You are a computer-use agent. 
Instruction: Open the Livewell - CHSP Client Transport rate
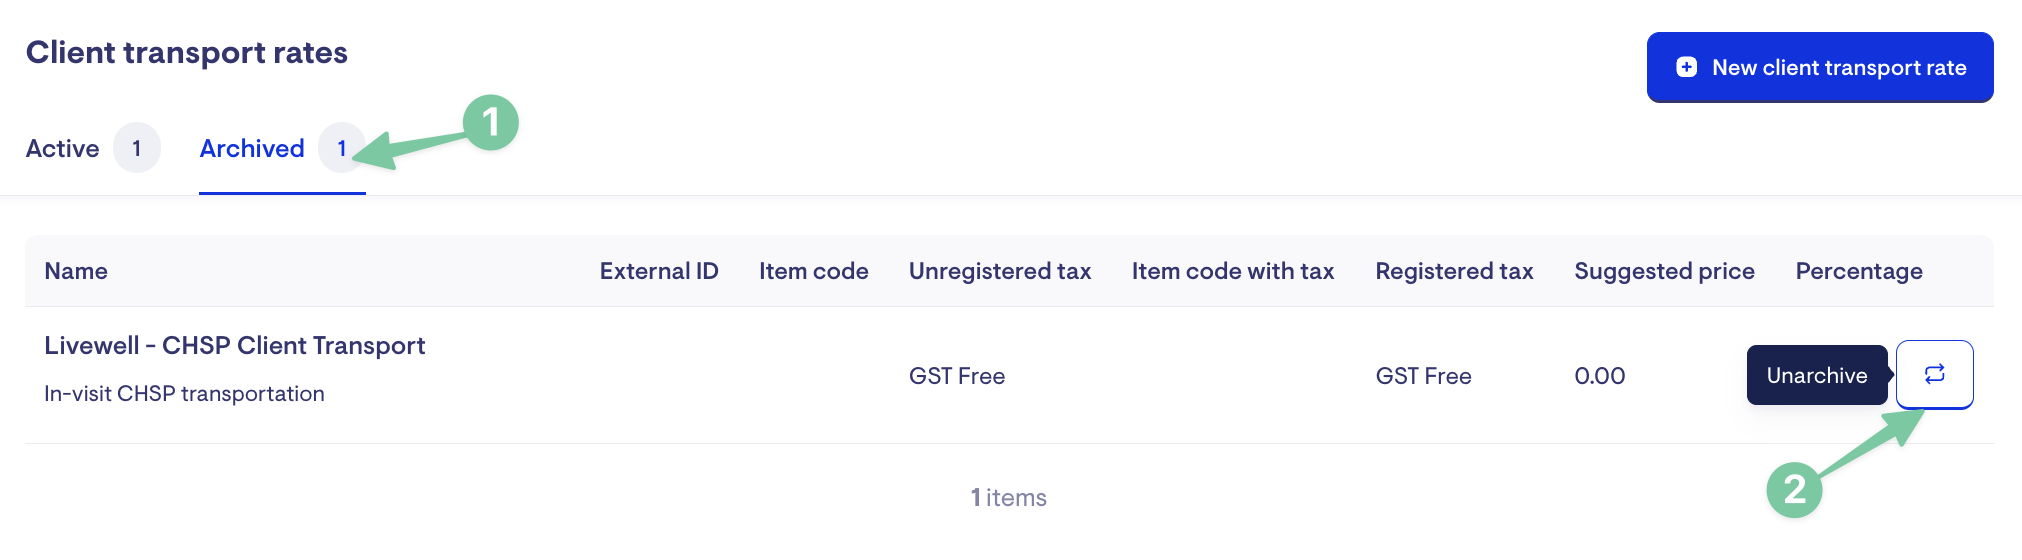[235, 345]
